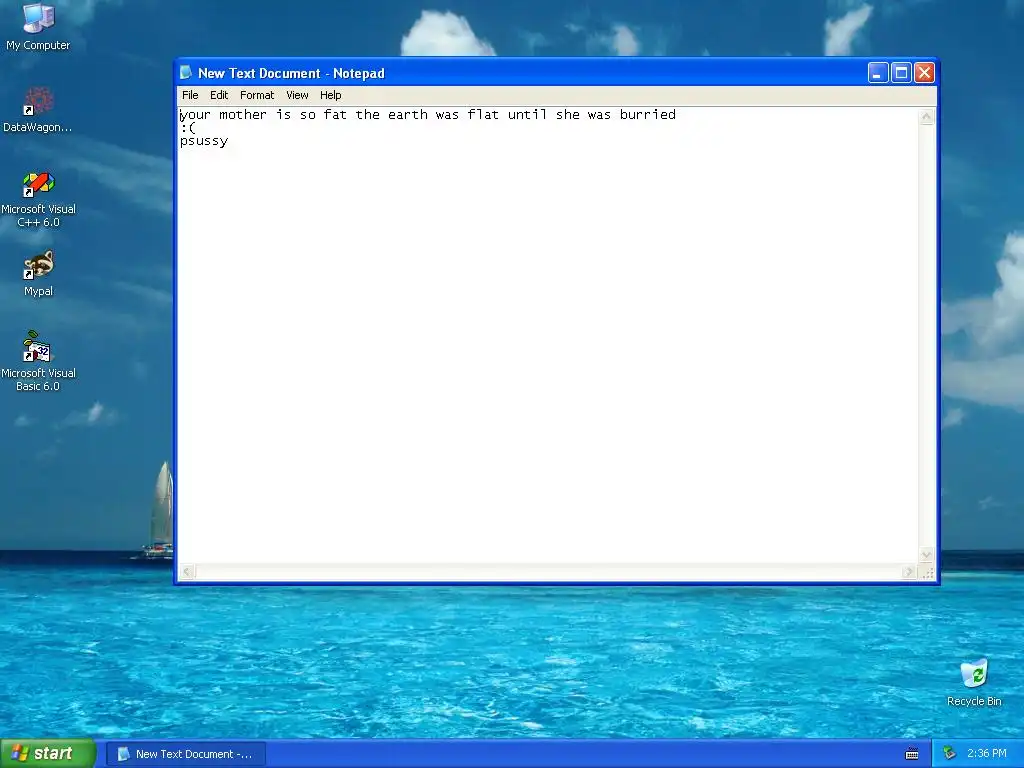
Task: Select Microsoft Visual C++ 6.0 shortcut
Action: pos(38,200)
